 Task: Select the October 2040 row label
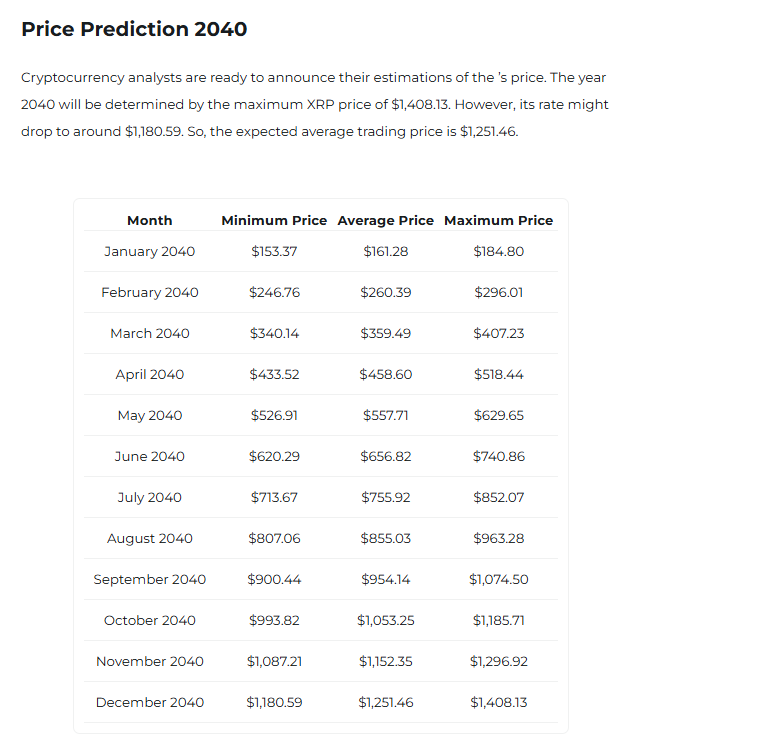coord(150,620)
